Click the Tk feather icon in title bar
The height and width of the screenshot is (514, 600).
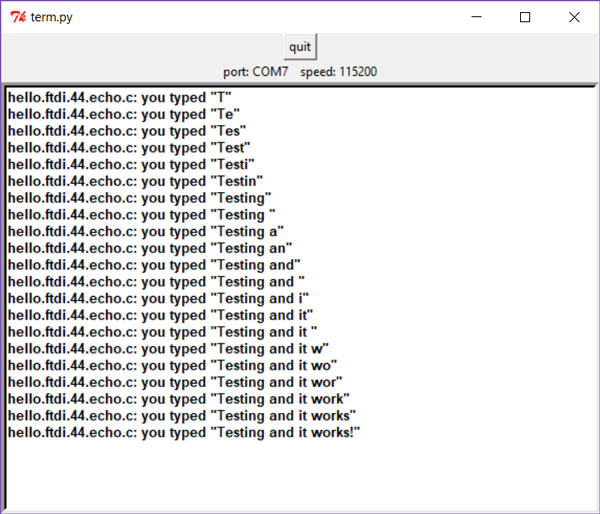coord(18,17)
